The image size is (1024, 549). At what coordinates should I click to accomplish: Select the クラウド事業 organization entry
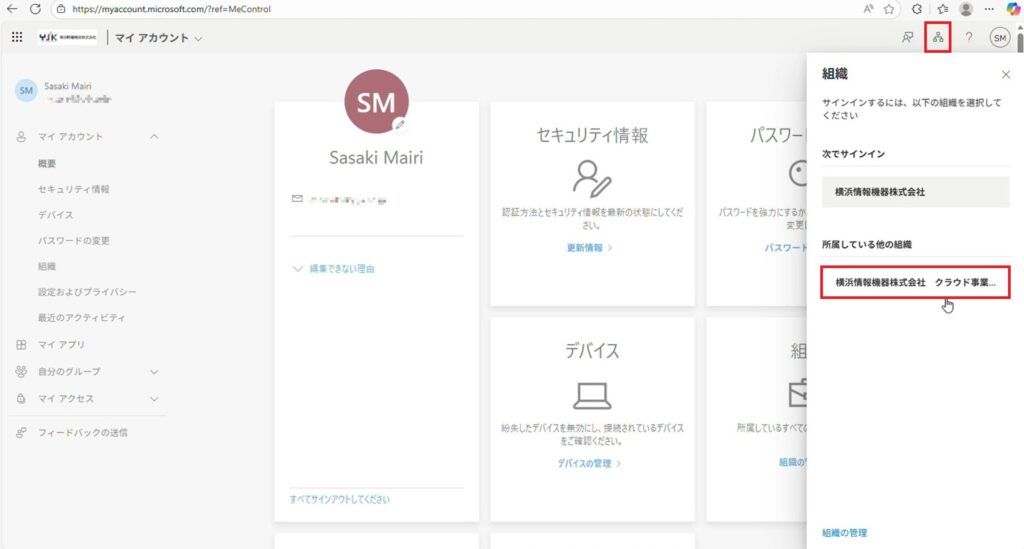click(914, 283)
